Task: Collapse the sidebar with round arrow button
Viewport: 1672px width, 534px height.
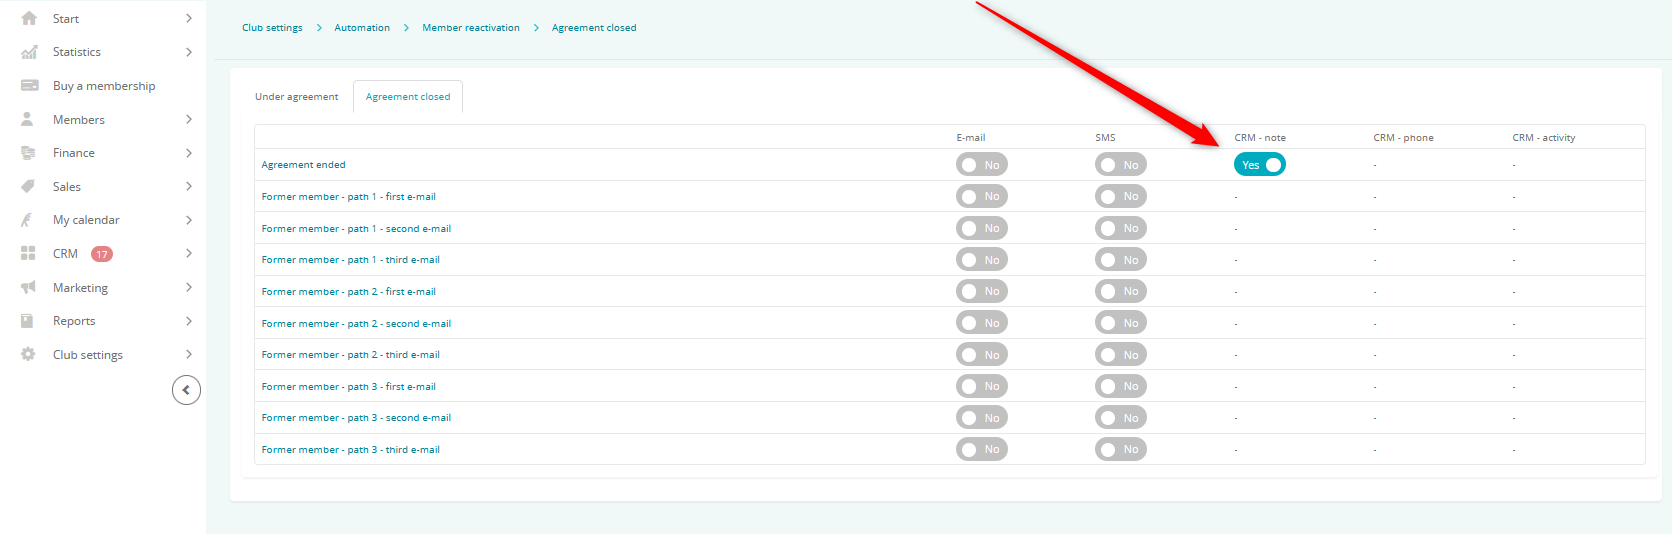Action: click(x=186, y=390)
